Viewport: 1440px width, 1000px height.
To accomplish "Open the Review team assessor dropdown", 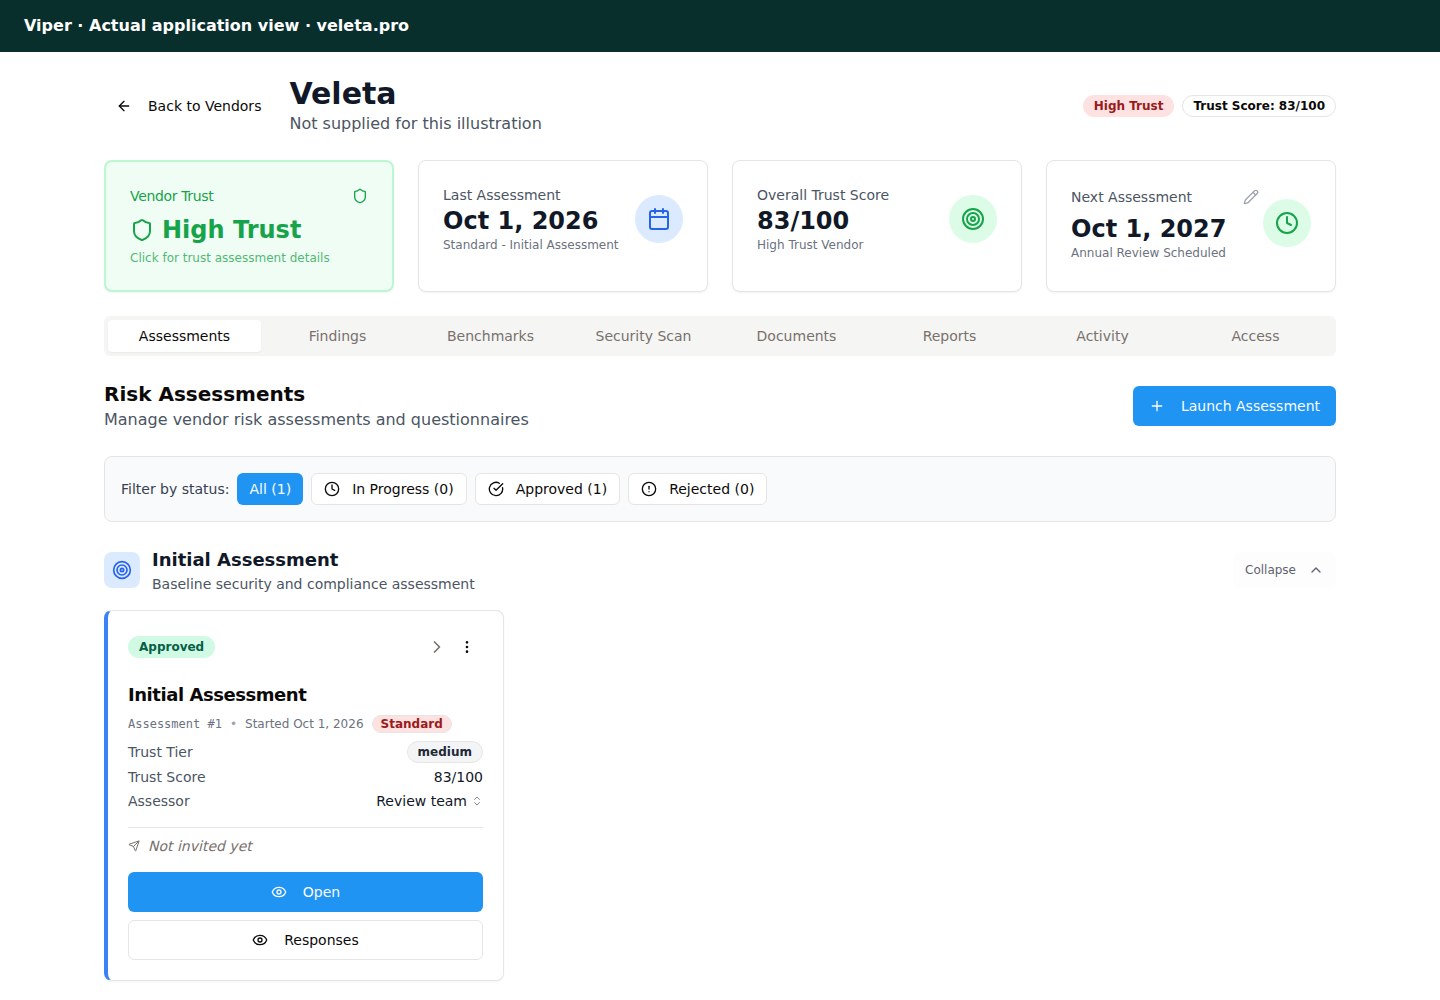I will tap(429, 801).
